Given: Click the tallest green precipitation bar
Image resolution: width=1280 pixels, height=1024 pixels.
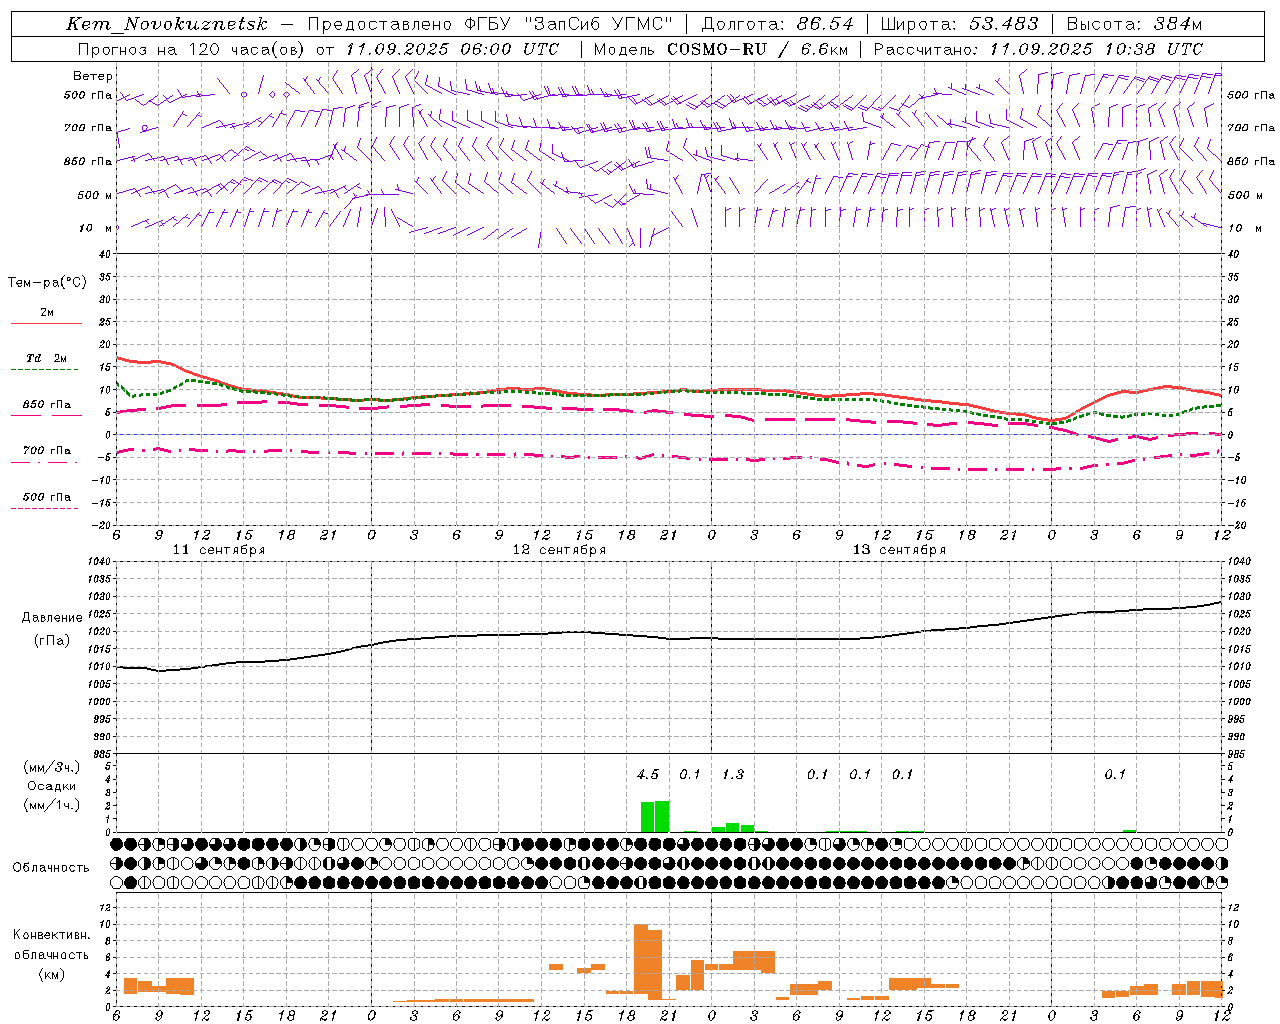Looking at the screenshot, I should coord(662,816).
